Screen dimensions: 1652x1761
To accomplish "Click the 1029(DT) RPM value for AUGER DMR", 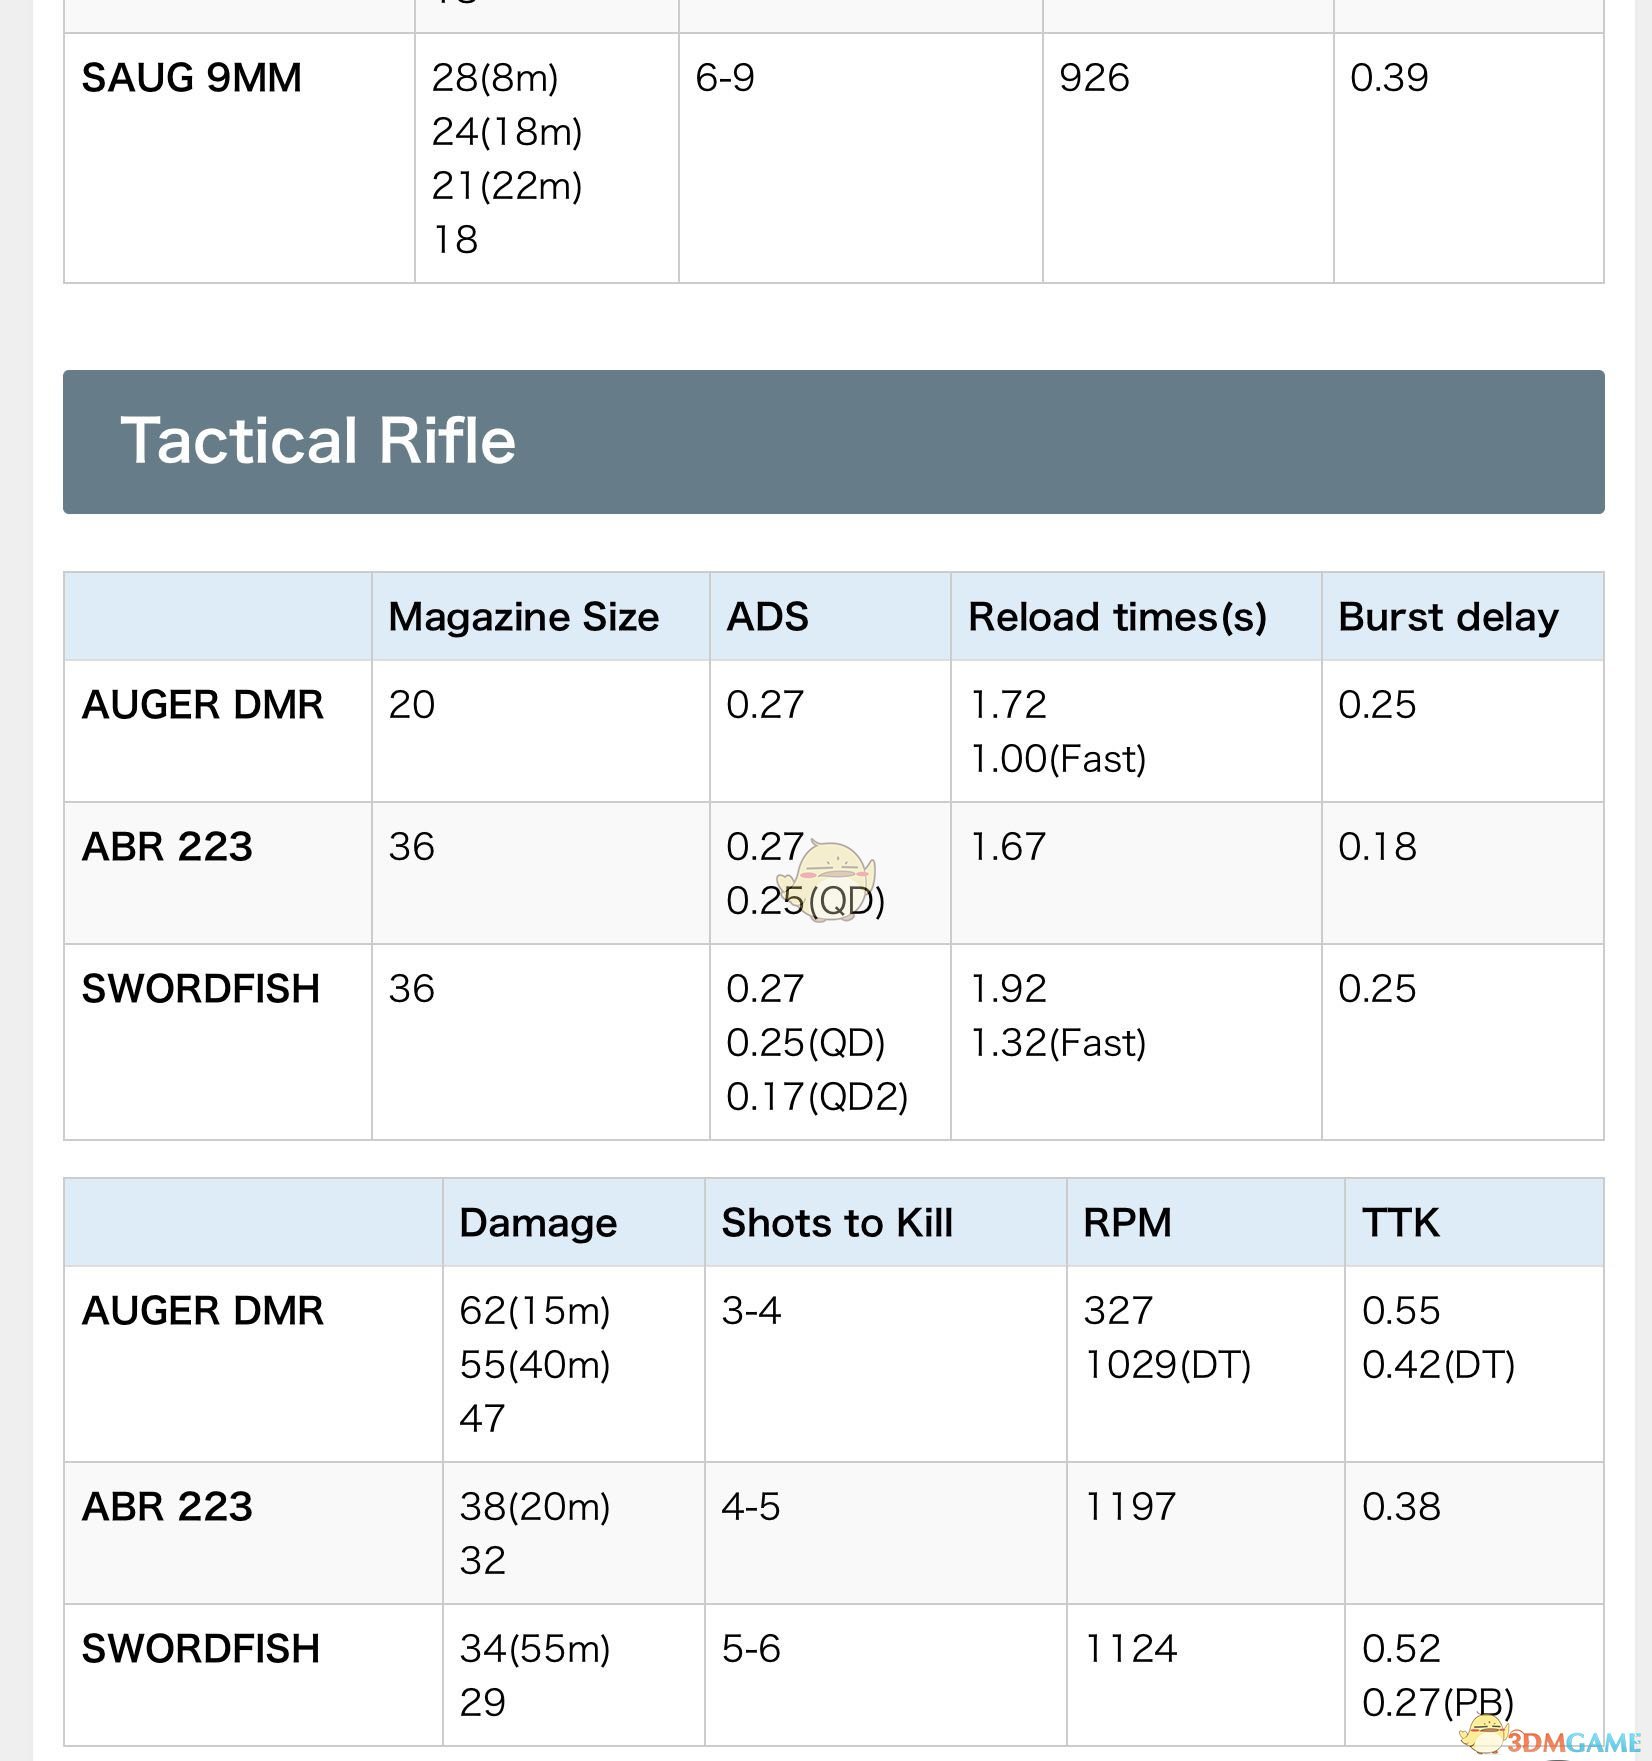I will click(1167, 1365).
